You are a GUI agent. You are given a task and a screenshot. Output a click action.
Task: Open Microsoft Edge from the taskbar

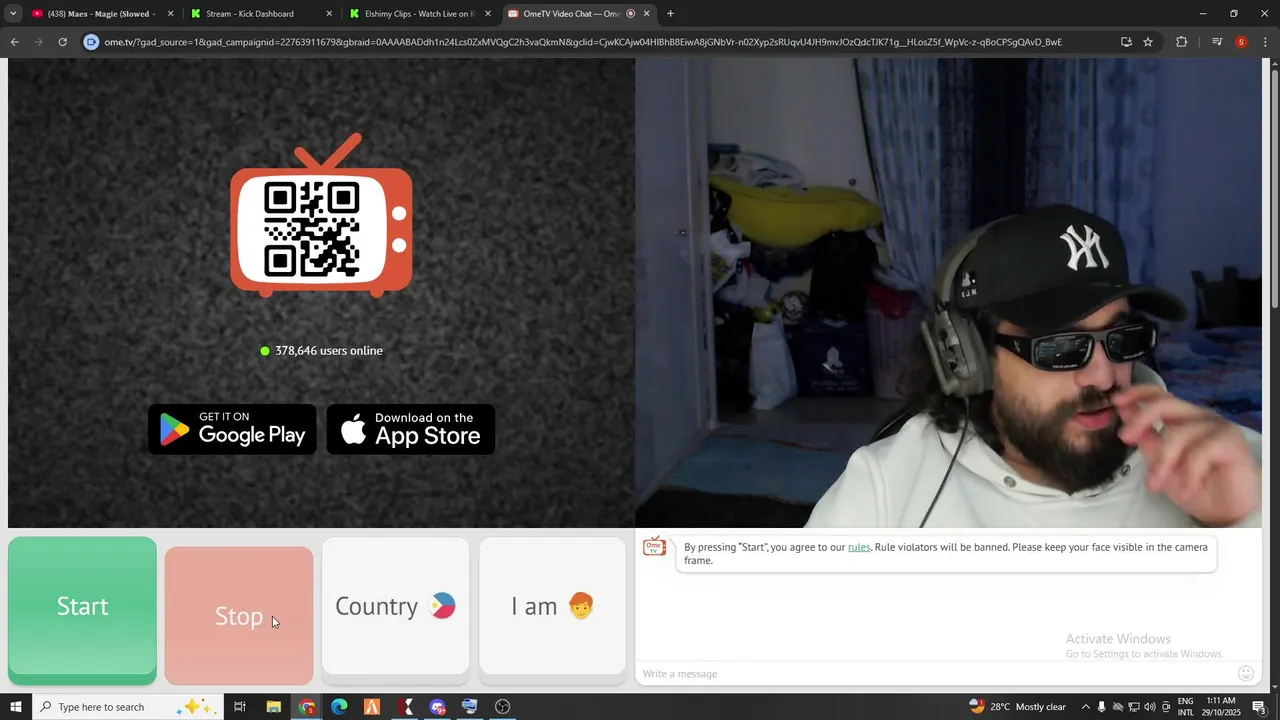[x=339, y=707]
